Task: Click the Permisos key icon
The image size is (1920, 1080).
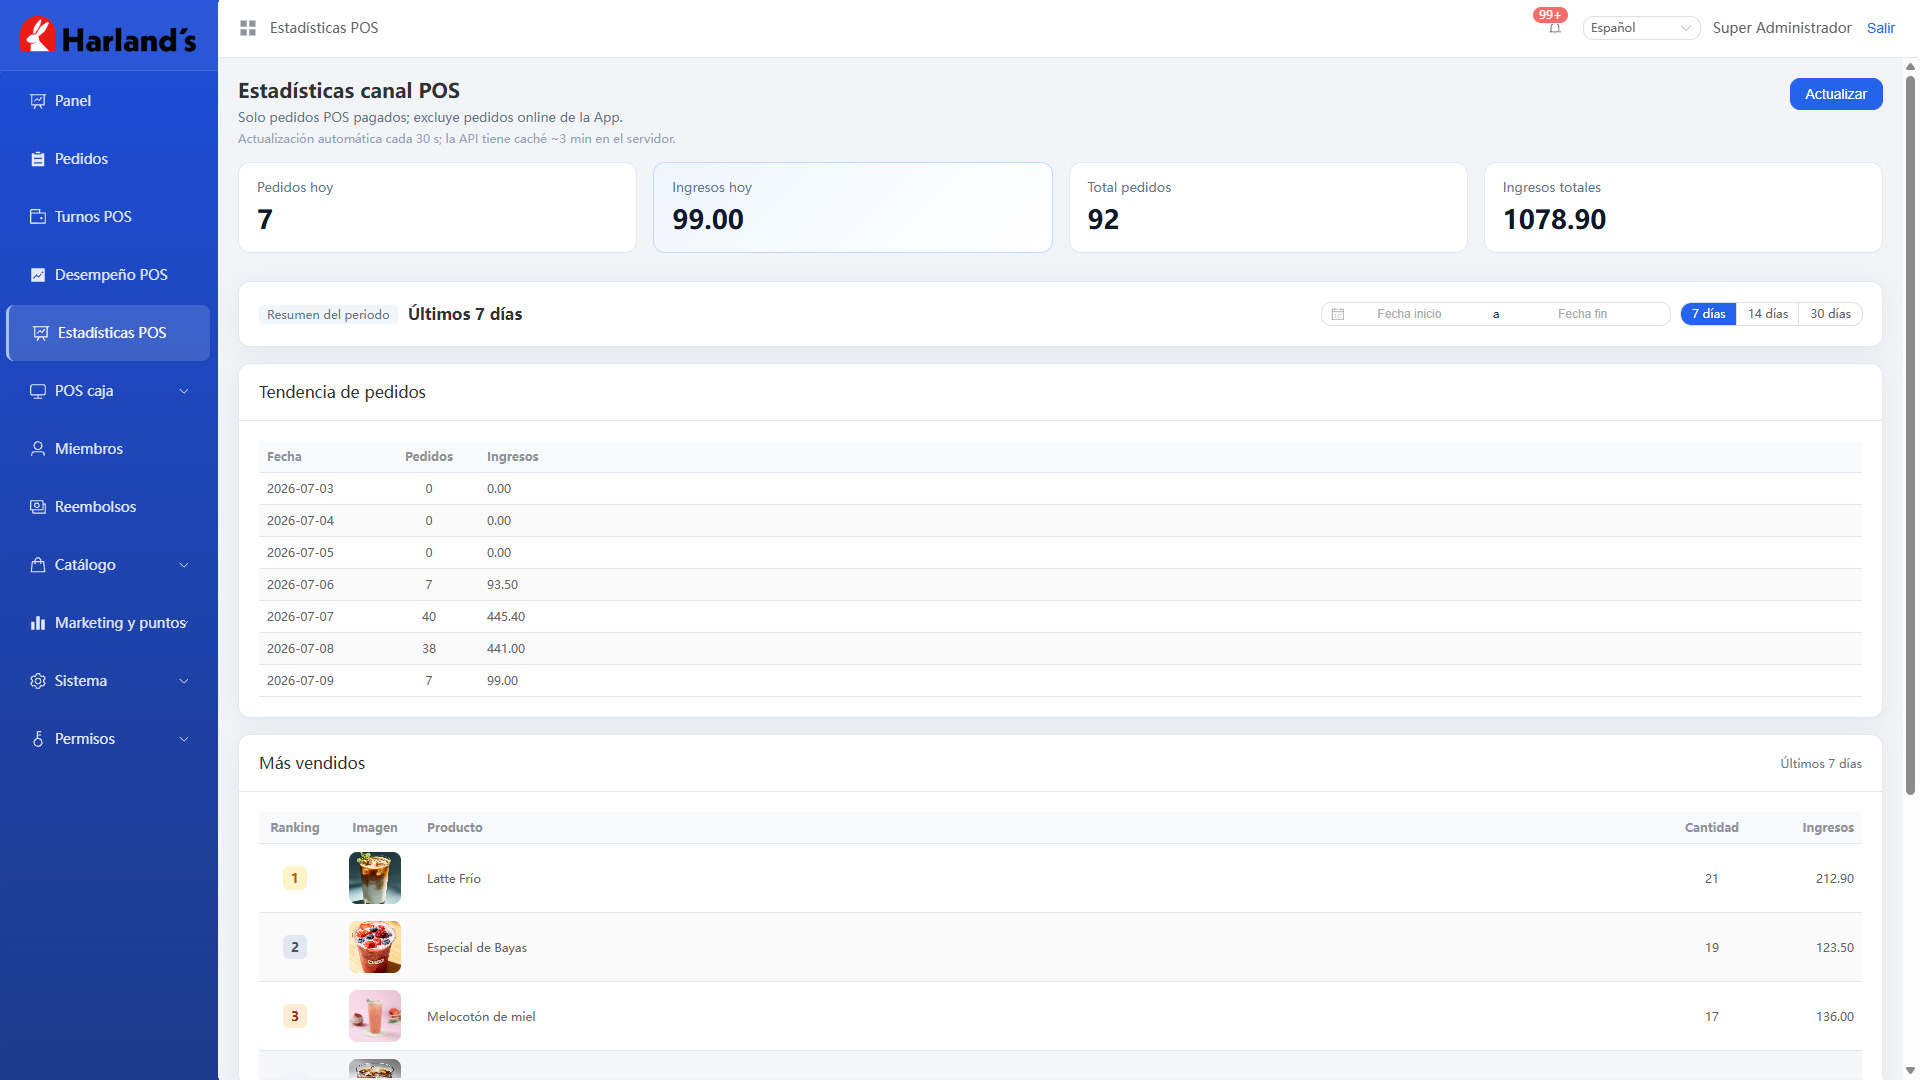Action: [x=38, y=739]
